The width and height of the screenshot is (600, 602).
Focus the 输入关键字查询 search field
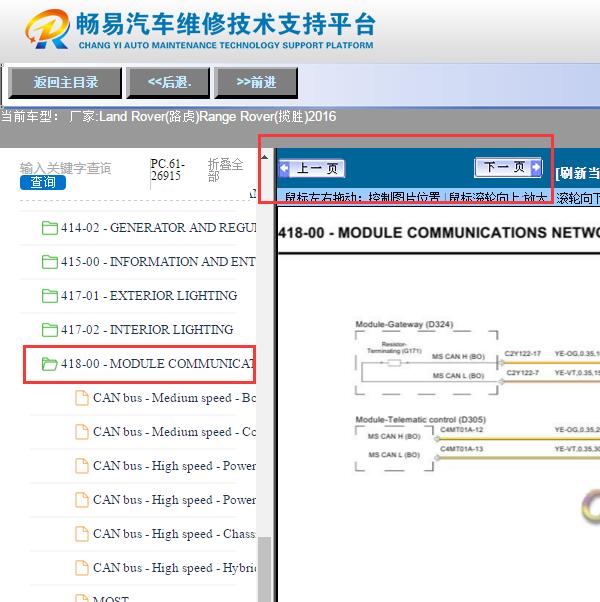65,168
